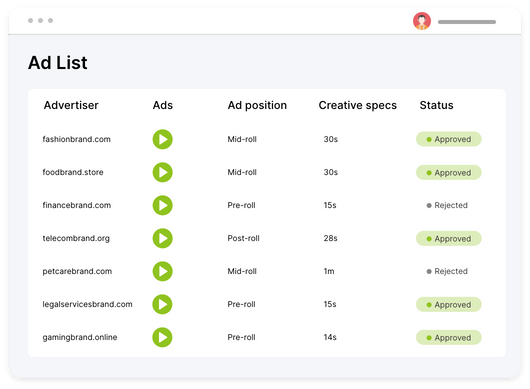Image resolution: width=530 pixels, height=389 pixels.
Task: Click Post-roll position for telecombrand.org
Action: 243,238
